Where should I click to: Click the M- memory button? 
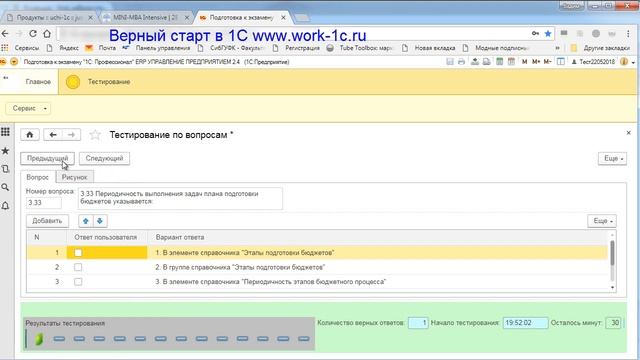547,62
